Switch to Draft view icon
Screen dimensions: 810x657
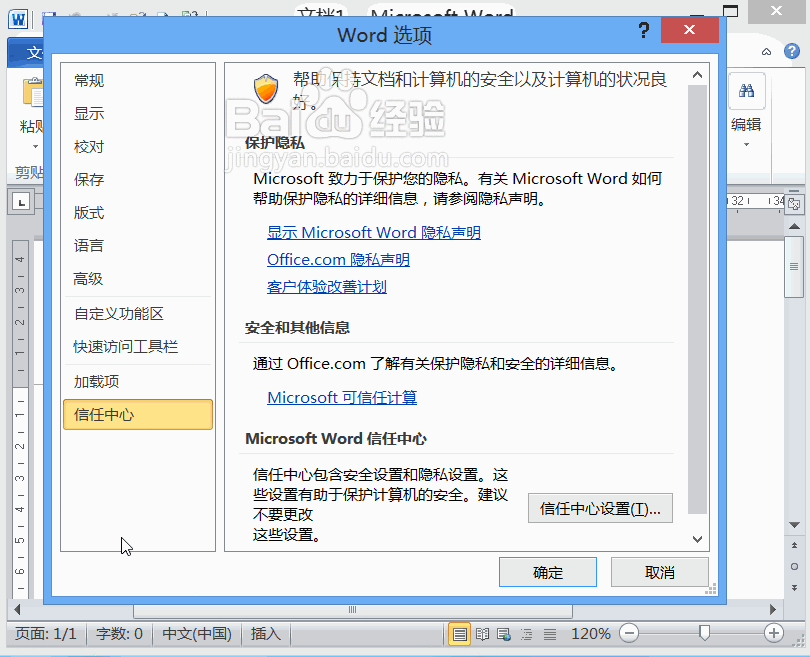coord(550,634)
